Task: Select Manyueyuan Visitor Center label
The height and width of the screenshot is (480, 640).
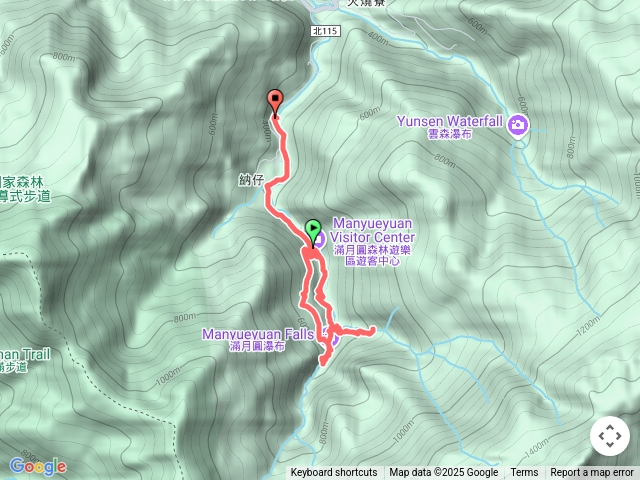Action: [372, 230]
